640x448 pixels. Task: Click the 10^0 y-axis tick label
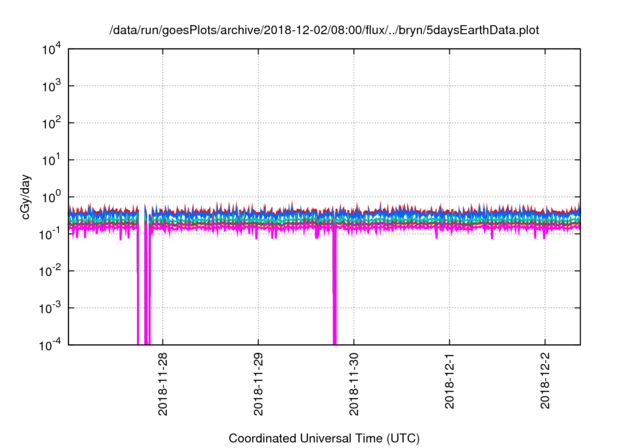click(x=51, y=197)
